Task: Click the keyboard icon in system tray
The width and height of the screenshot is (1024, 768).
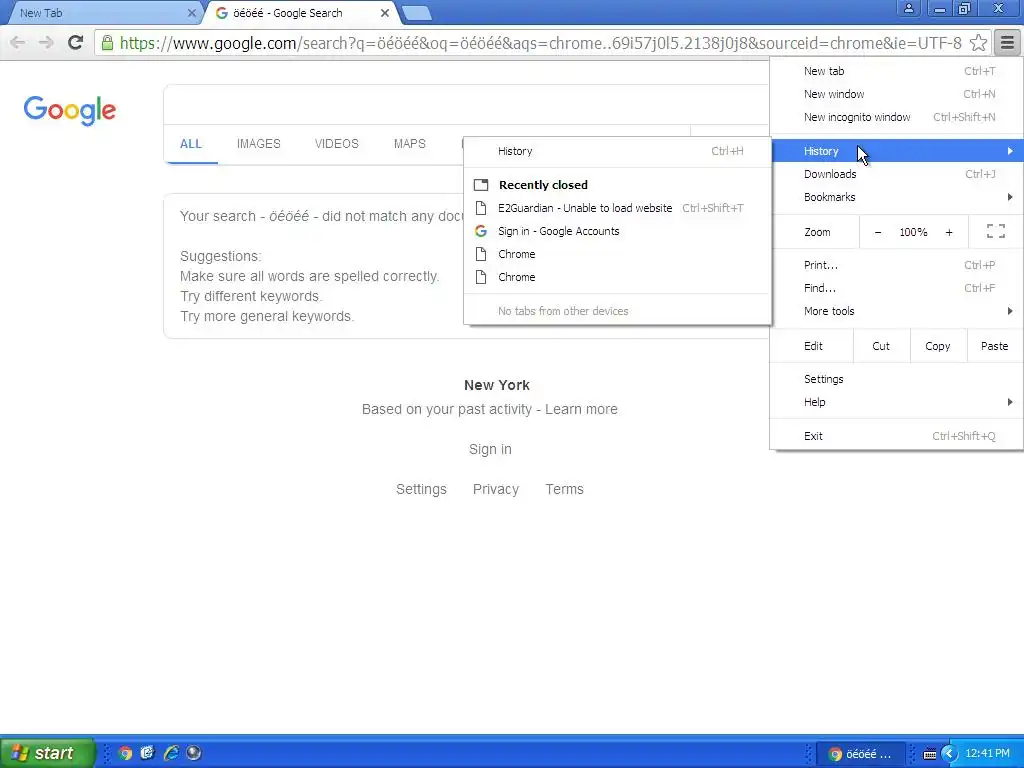Action: point(929,754)
